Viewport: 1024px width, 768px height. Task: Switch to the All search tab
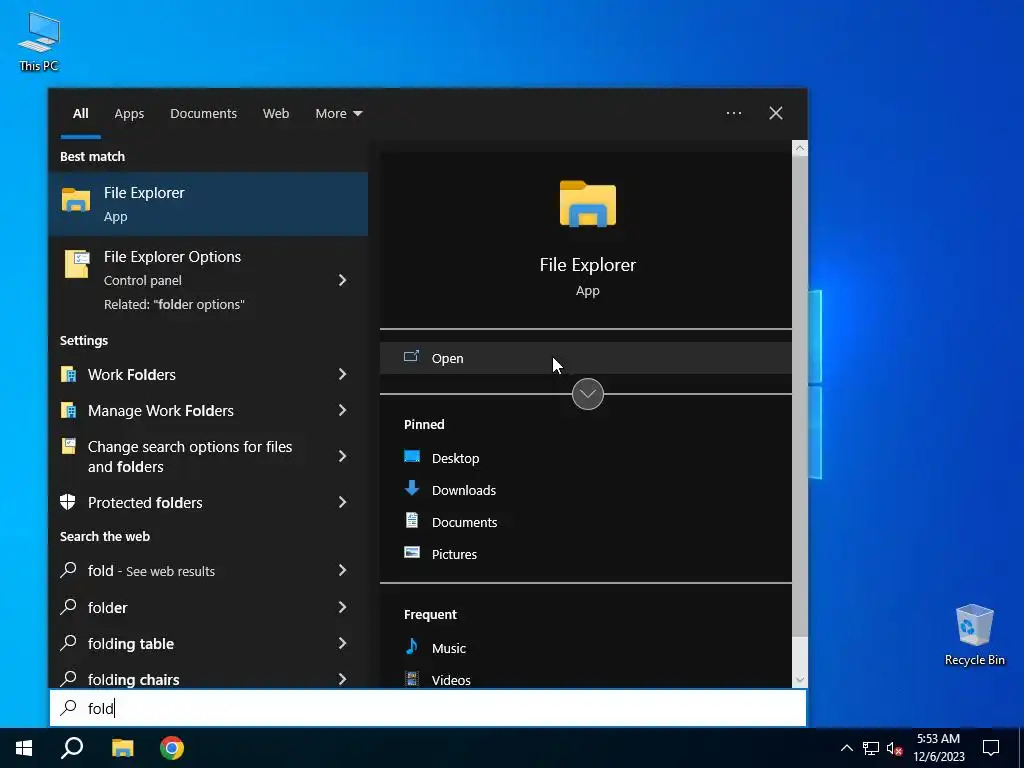coord(80,114)
